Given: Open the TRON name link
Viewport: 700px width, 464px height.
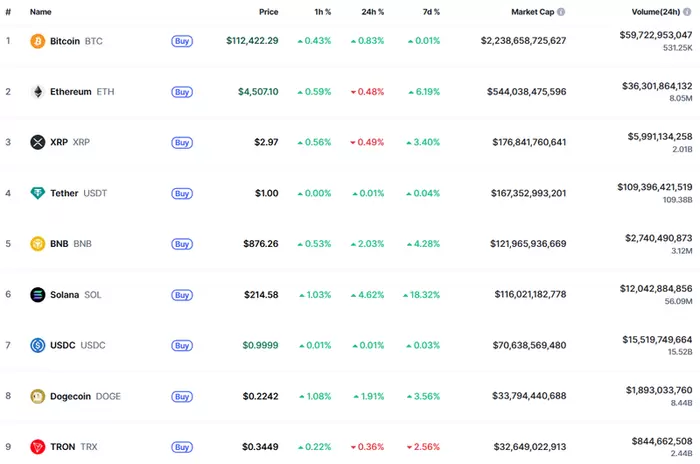Looking at the screenshot, I should 65,447.
